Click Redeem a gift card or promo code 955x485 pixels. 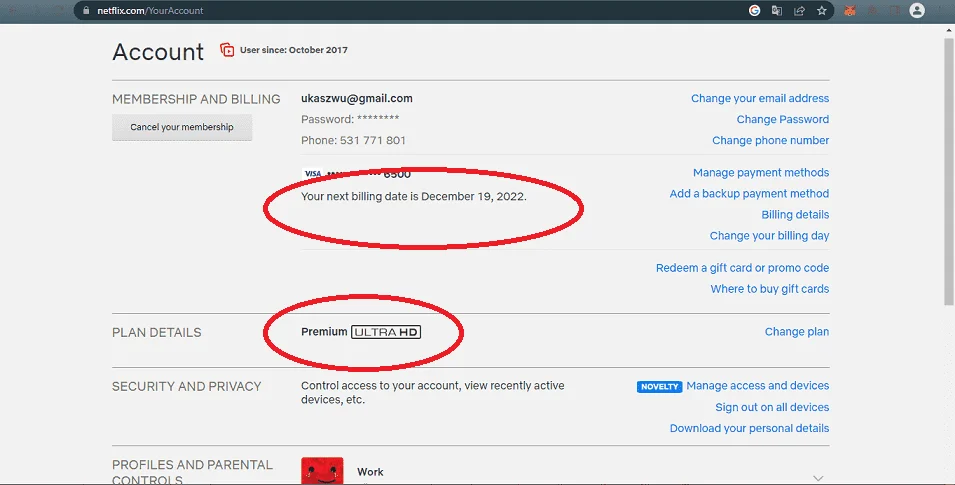pyautogui.click(x=742, y=268)
